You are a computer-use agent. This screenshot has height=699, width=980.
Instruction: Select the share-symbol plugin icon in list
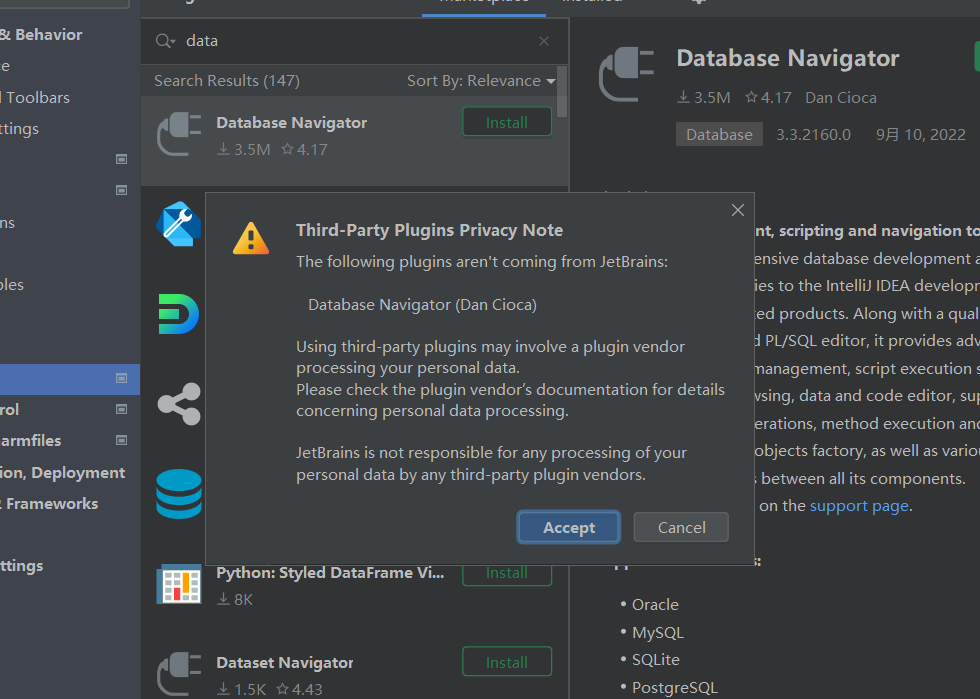pyautogui.click(x=180, y=404)
